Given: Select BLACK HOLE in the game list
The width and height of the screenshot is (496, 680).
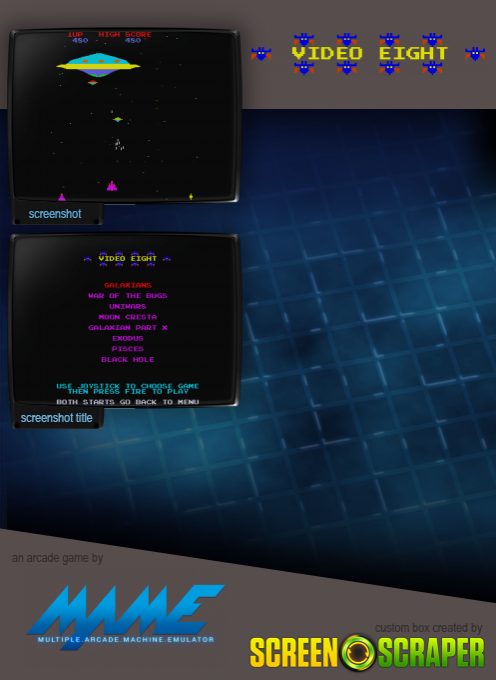Looking at the screenshot, I should pos(127,359).
